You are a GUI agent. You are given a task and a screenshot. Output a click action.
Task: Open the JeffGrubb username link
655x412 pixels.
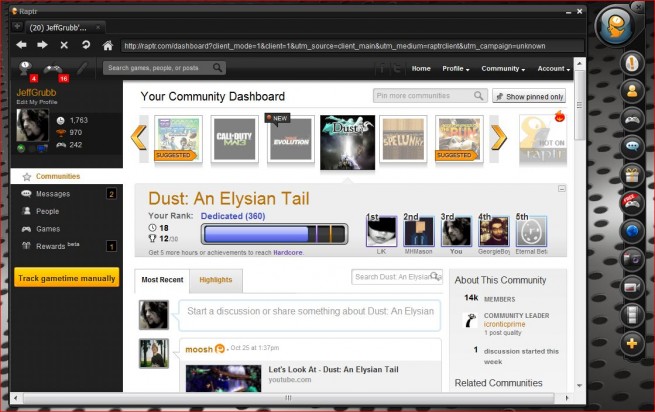(x=36, y=92)
